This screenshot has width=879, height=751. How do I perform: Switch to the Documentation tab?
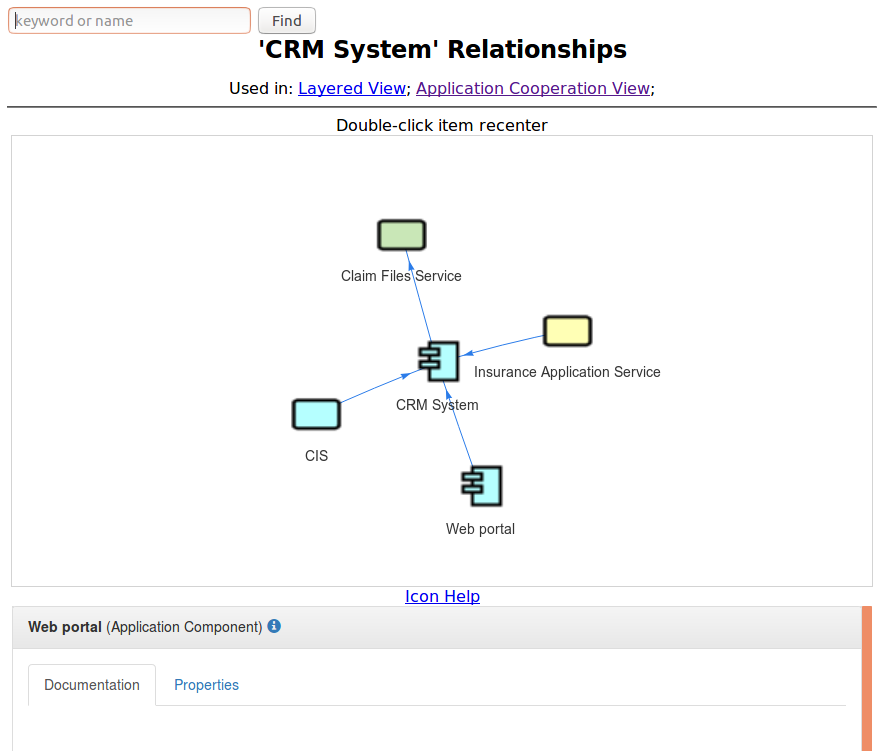[x=92, y=685]
